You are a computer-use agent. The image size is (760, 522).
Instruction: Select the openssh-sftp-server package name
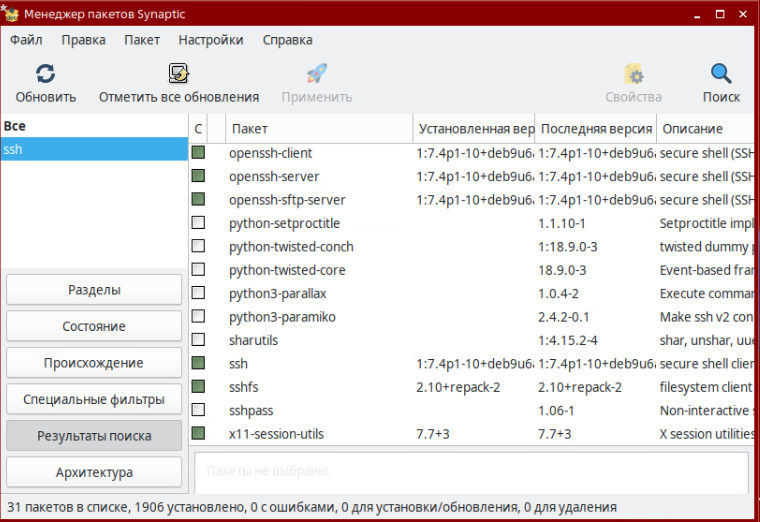point(287,200)
